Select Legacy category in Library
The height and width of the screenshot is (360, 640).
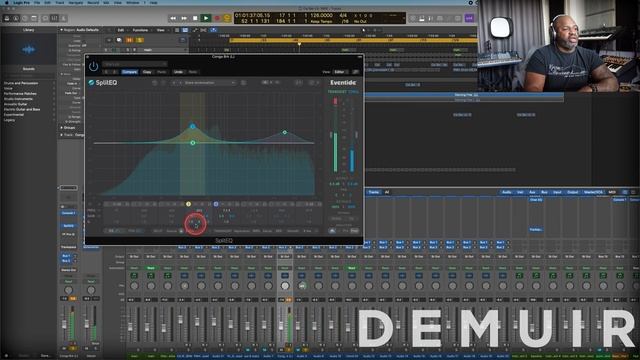[9, 120]
